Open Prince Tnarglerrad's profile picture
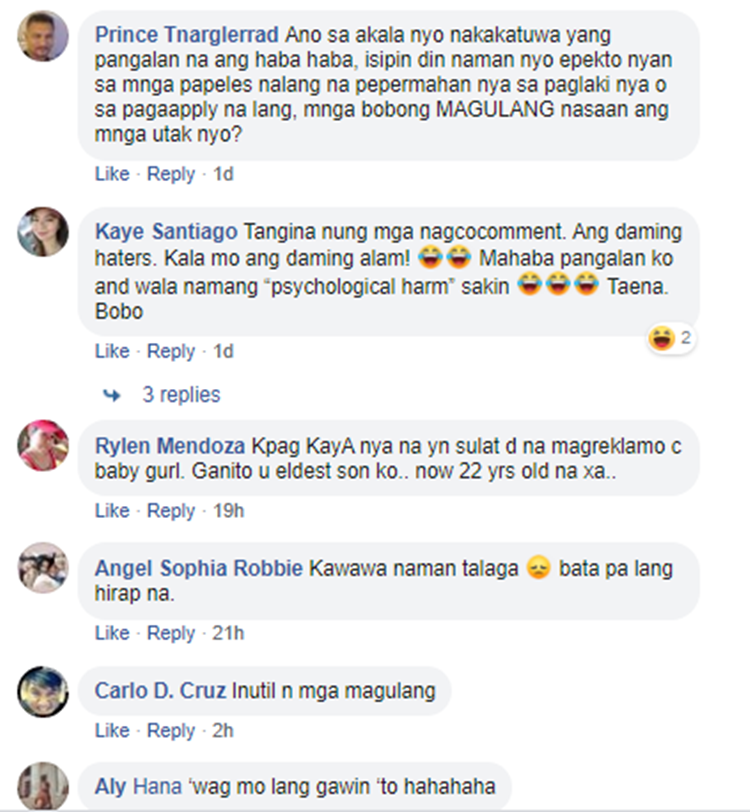This screenshot has width=750, height=812. point(43,36)
